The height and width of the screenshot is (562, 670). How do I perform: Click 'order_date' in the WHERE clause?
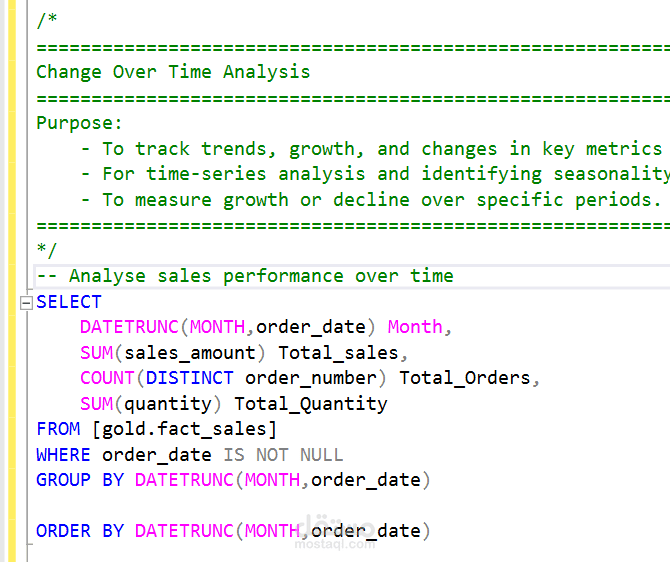click(x=157, y=455)
